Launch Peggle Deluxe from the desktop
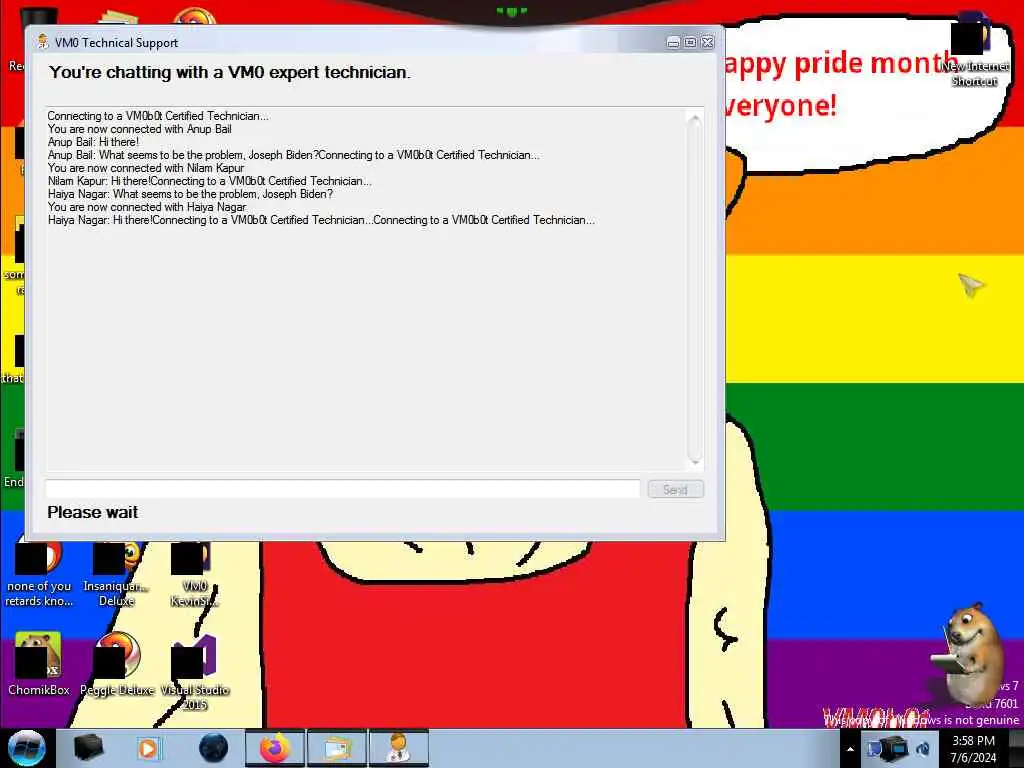Screen dimensions: 1024x768 click(117, 663)
